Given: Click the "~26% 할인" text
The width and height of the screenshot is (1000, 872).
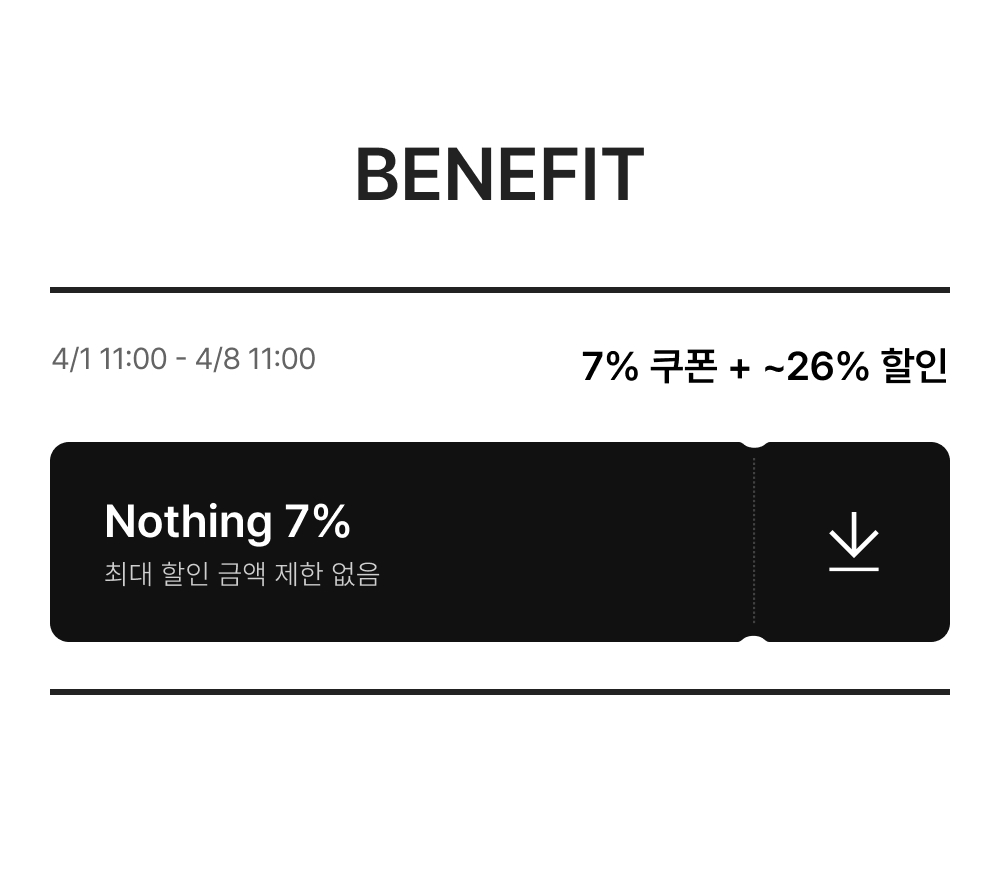Looking at the screenshot, I should 855,367.
